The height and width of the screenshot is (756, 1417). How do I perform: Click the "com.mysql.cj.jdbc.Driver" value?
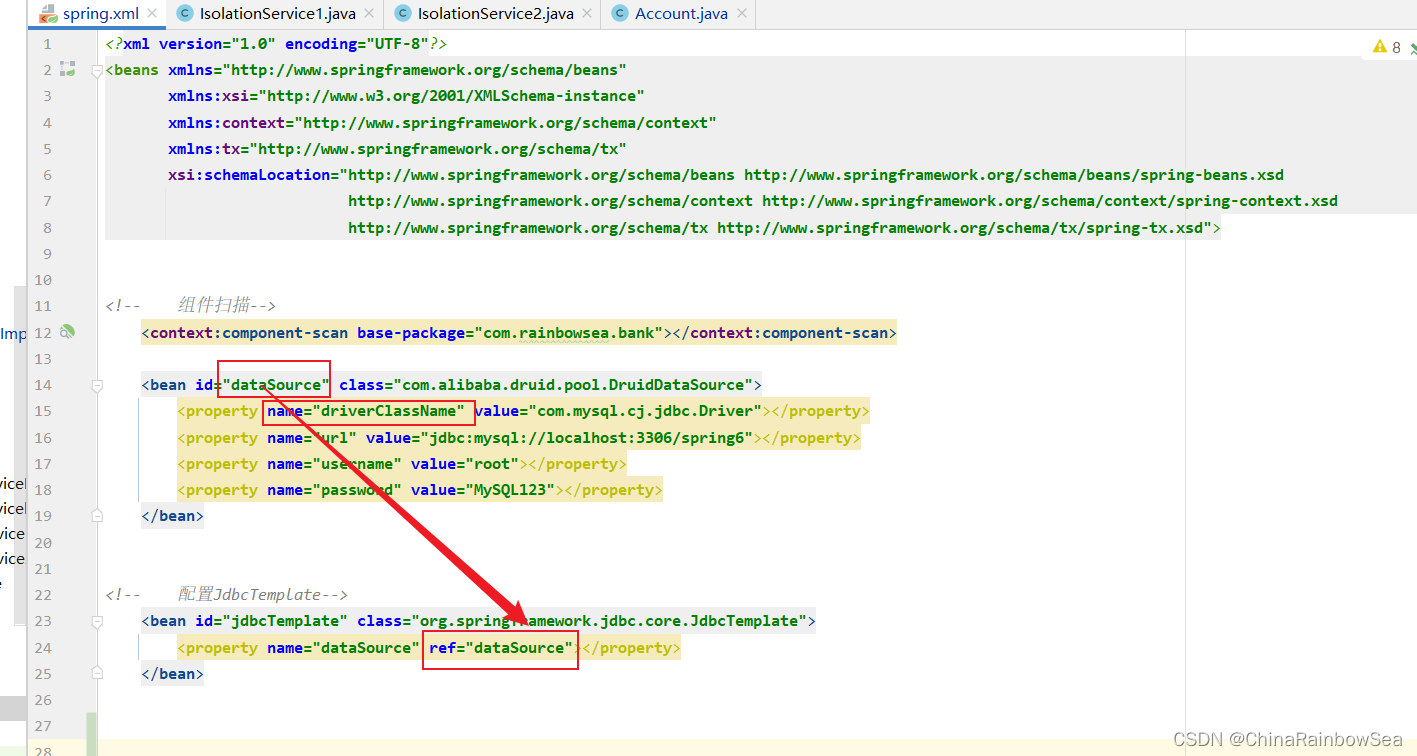(645, 411)
